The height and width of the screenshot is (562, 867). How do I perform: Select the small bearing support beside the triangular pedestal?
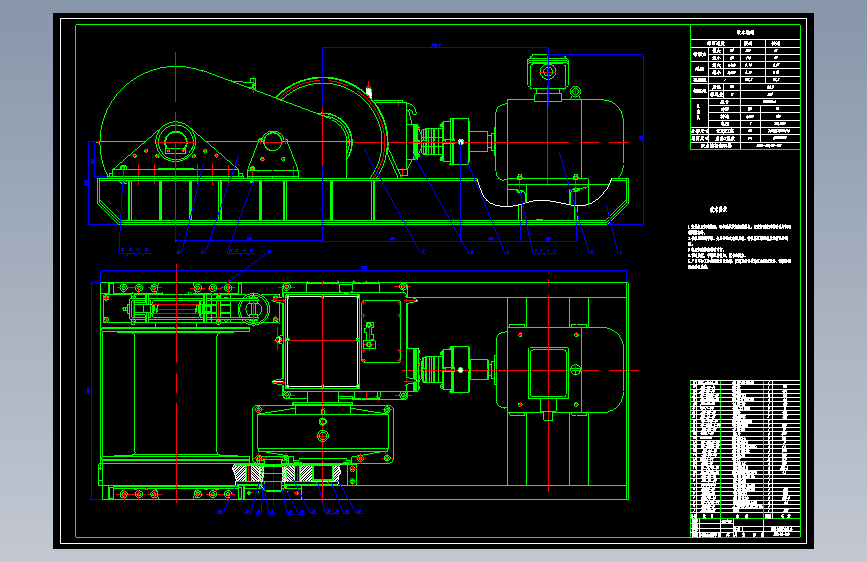[x=273, y=154]
